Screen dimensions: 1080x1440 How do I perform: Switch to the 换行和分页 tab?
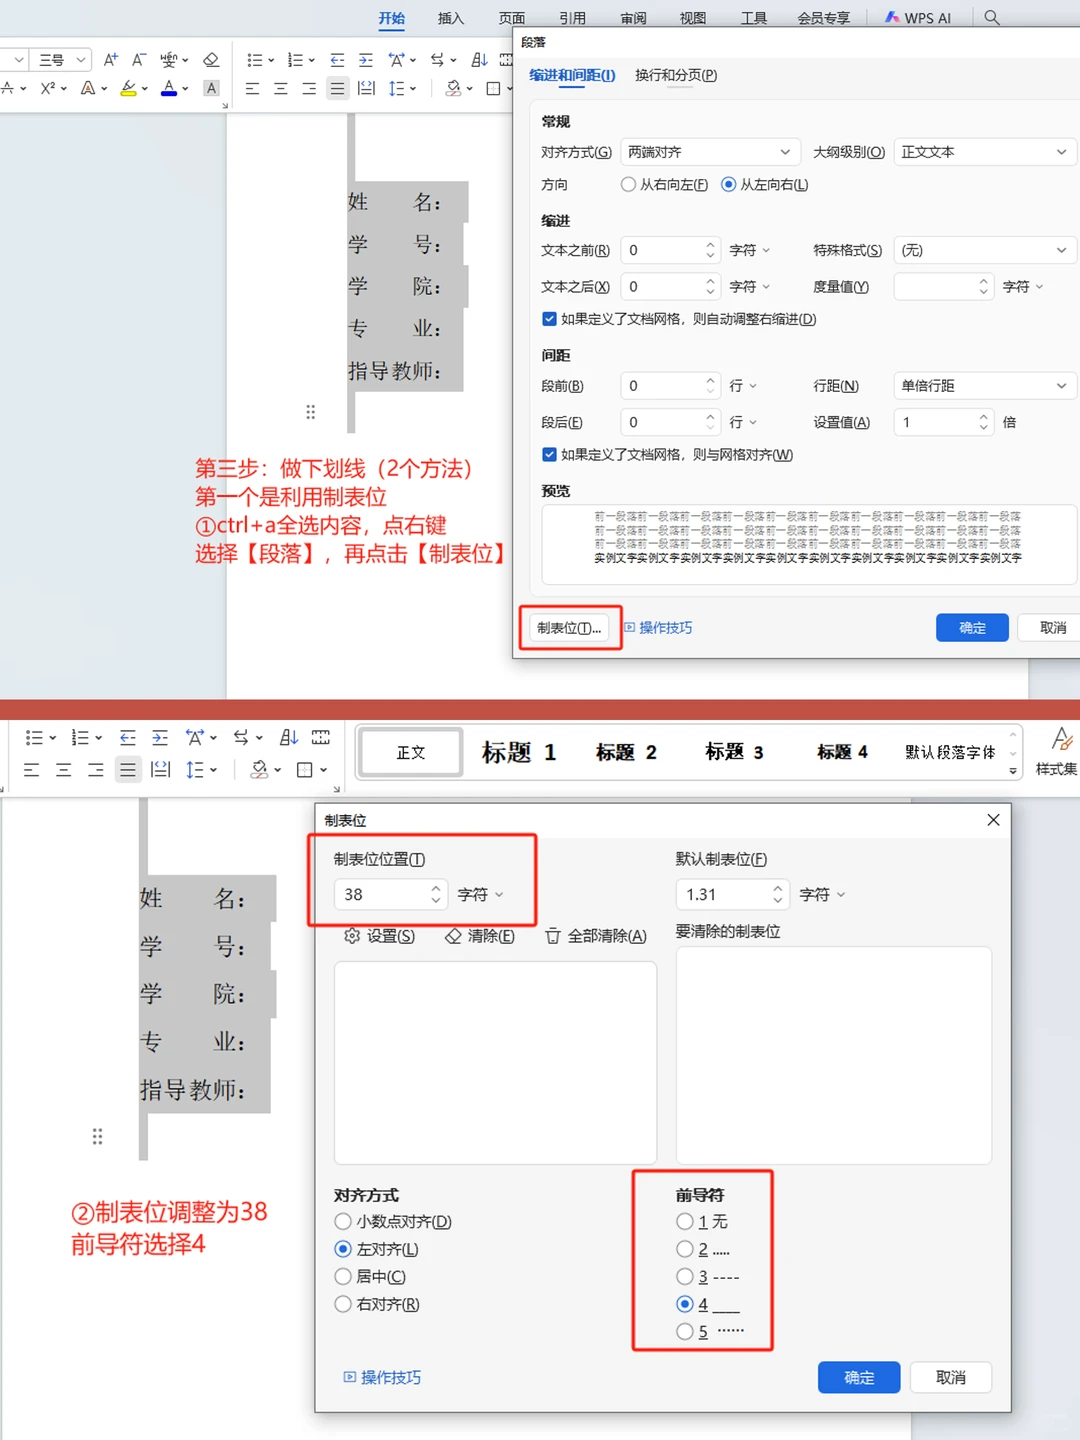676,76
